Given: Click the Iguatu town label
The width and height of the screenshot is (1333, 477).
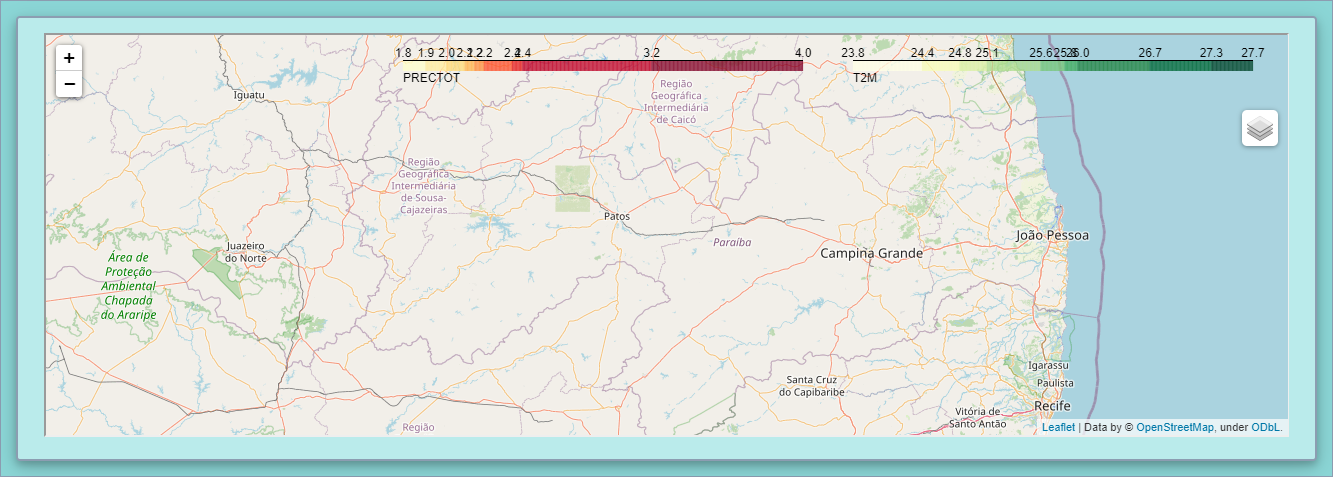Looking at the screenshot, I should [x=248, y=95].
